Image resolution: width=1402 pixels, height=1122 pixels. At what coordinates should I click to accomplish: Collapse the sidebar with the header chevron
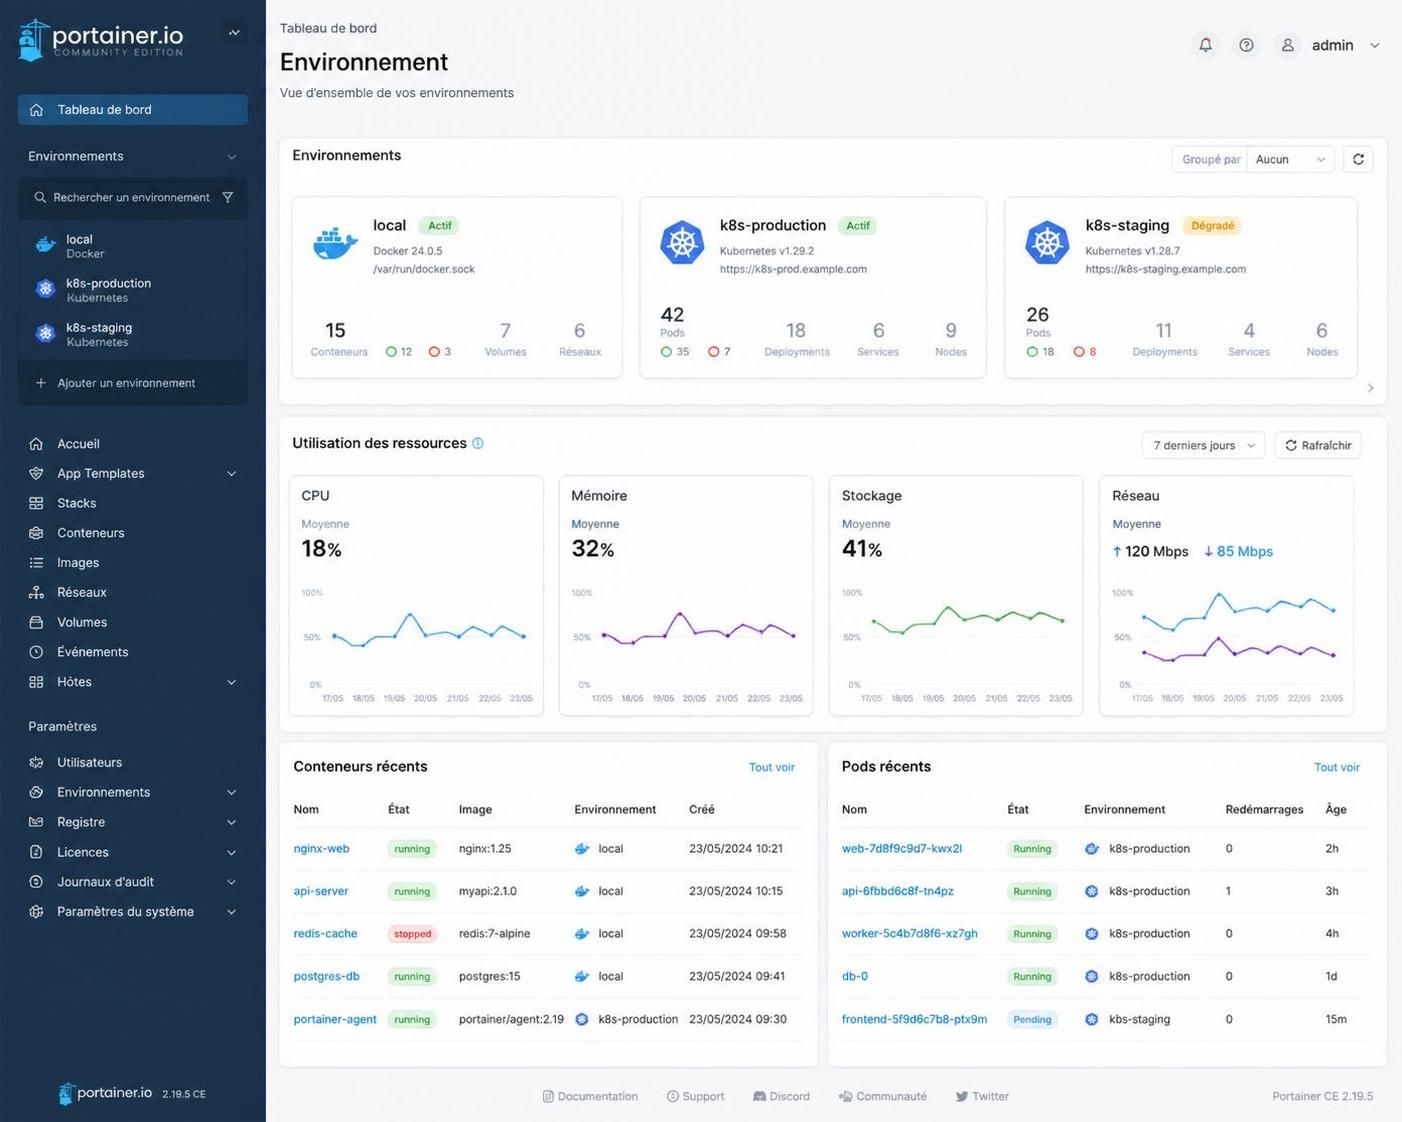pos(234,33)
